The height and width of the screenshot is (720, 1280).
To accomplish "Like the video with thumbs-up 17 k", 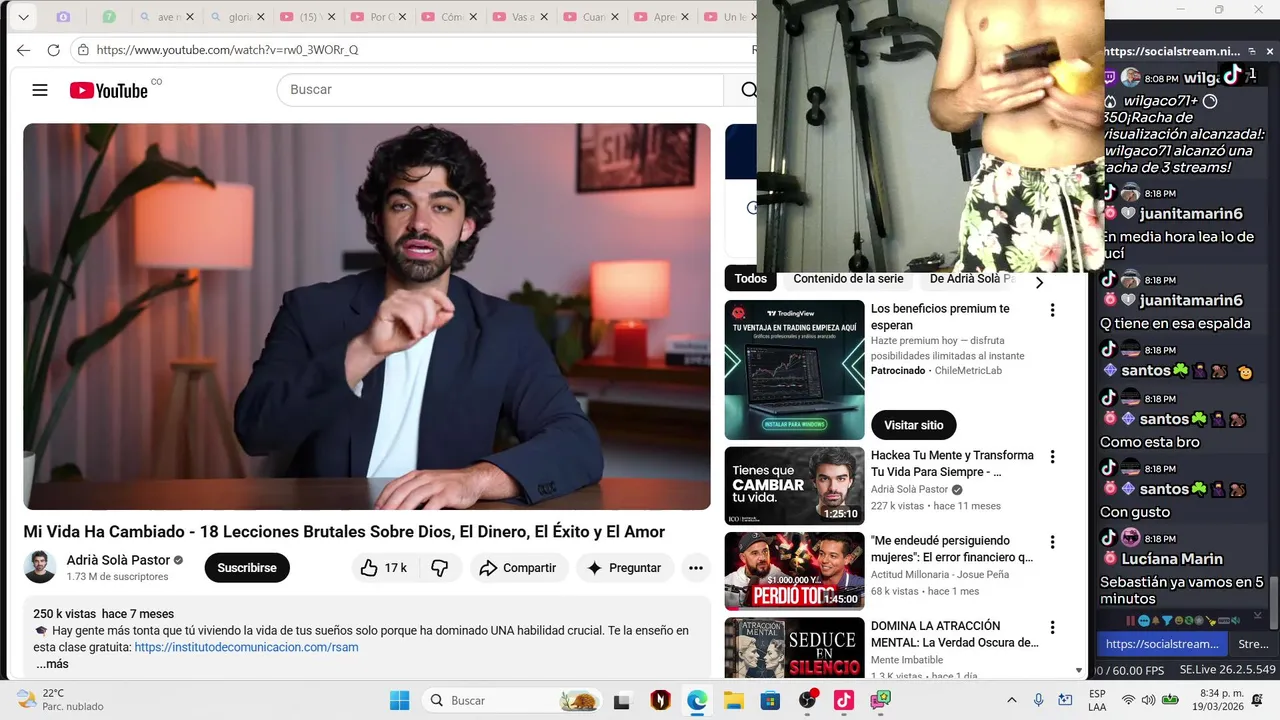I will 383,568.
